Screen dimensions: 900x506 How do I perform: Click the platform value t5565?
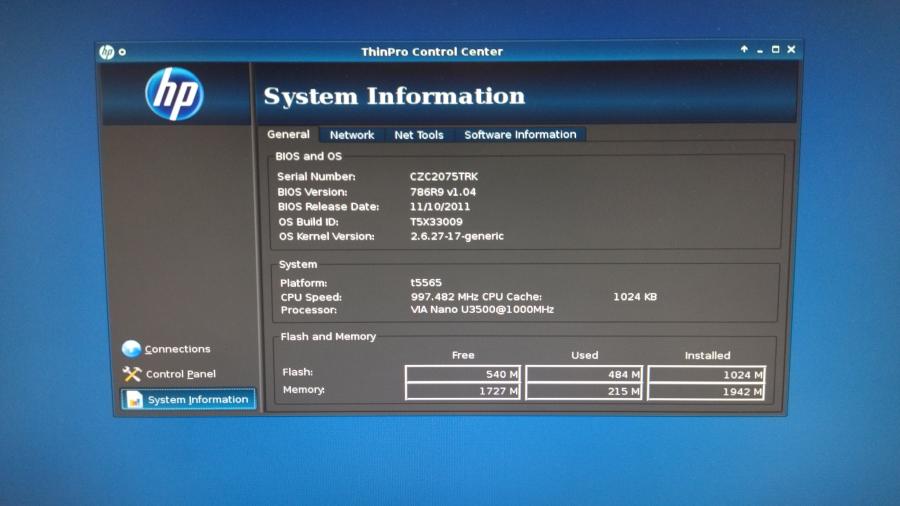click(x=426, y=282)
